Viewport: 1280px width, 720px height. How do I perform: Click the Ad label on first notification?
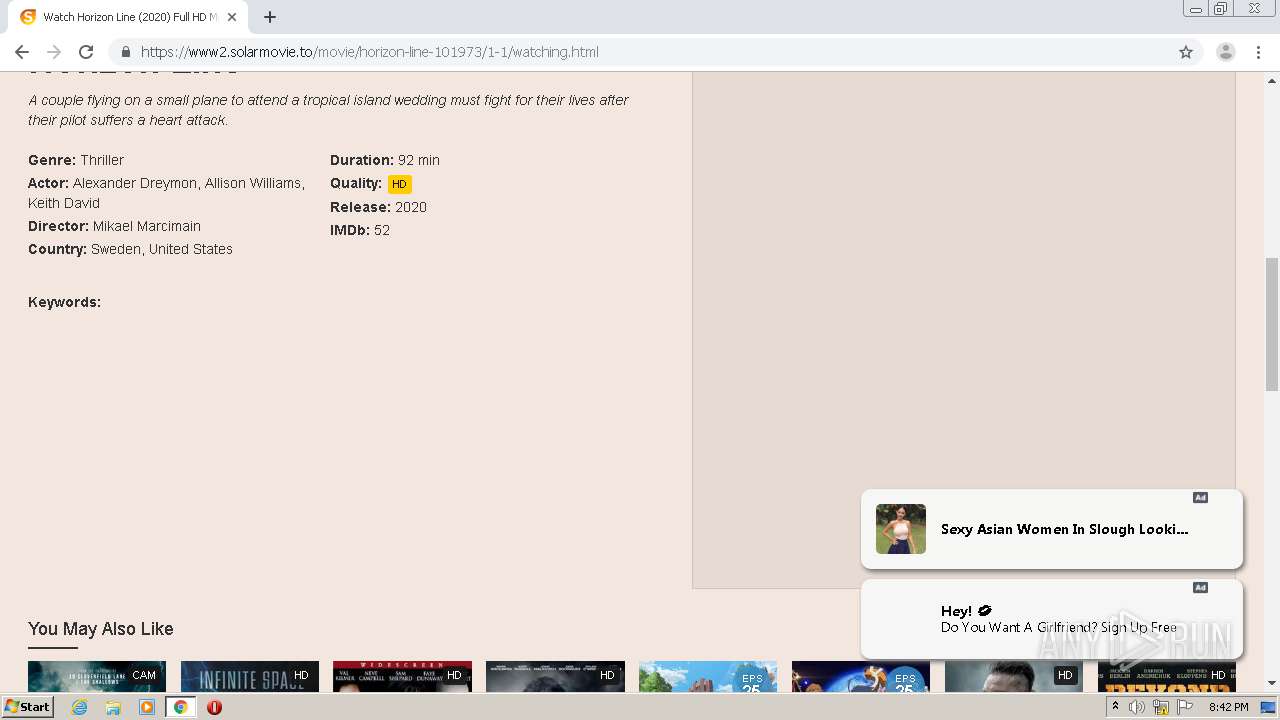[1200, 498]
